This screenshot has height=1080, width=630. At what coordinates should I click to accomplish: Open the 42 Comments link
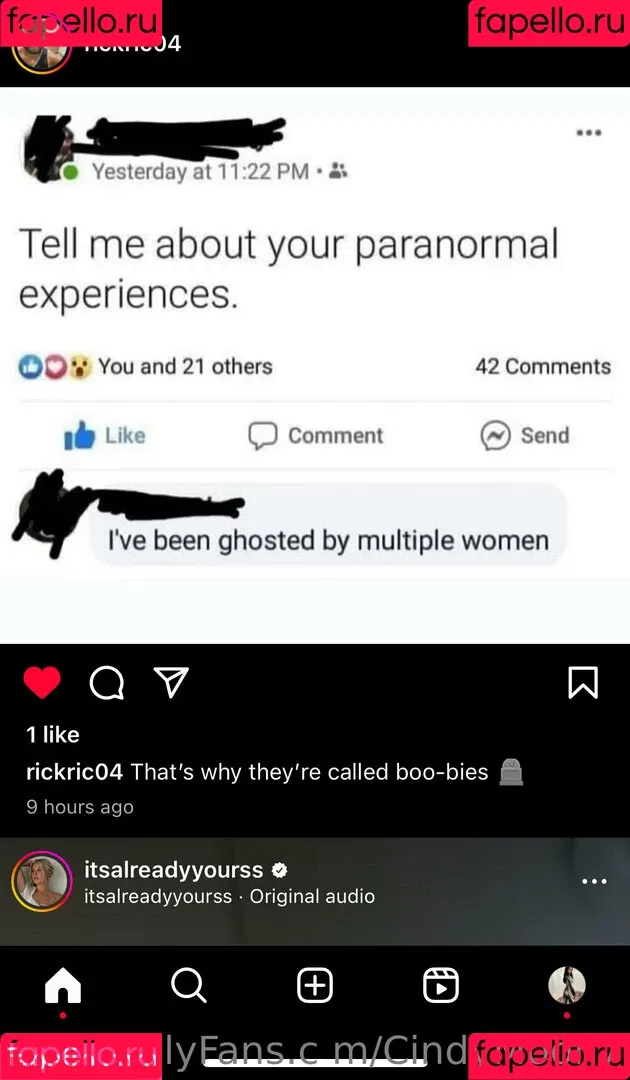tap(543, 366)
